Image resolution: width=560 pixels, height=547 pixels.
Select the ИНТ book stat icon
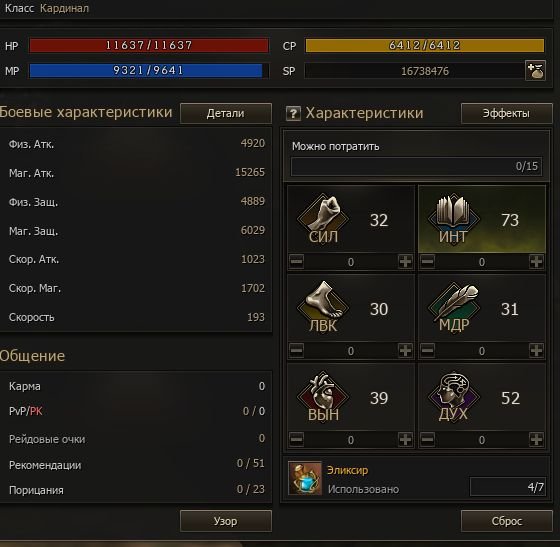[453, 218]
